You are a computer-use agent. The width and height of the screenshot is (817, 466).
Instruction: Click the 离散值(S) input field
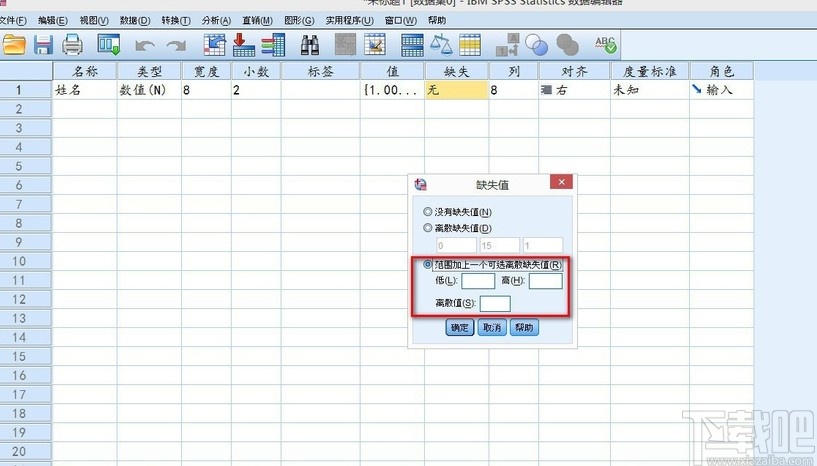click(495, 303)
